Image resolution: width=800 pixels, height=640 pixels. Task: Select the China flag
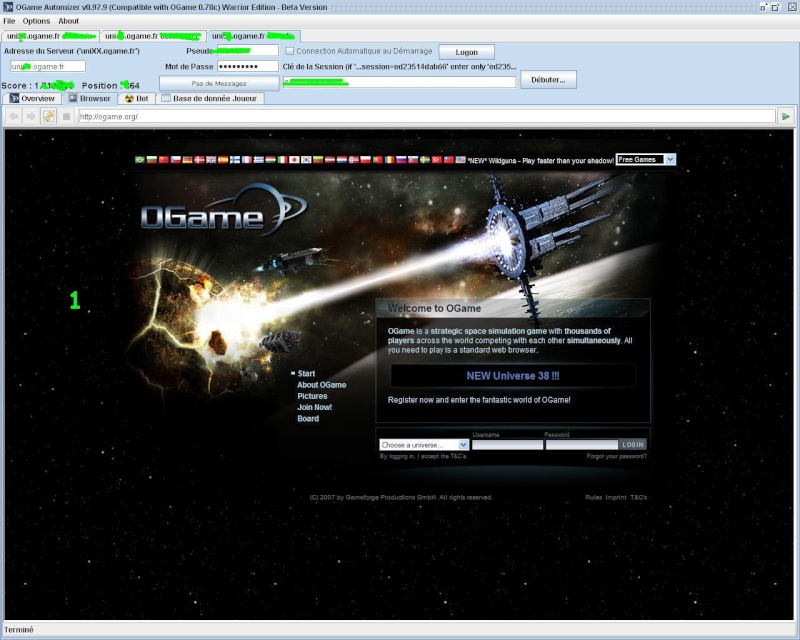164,160
